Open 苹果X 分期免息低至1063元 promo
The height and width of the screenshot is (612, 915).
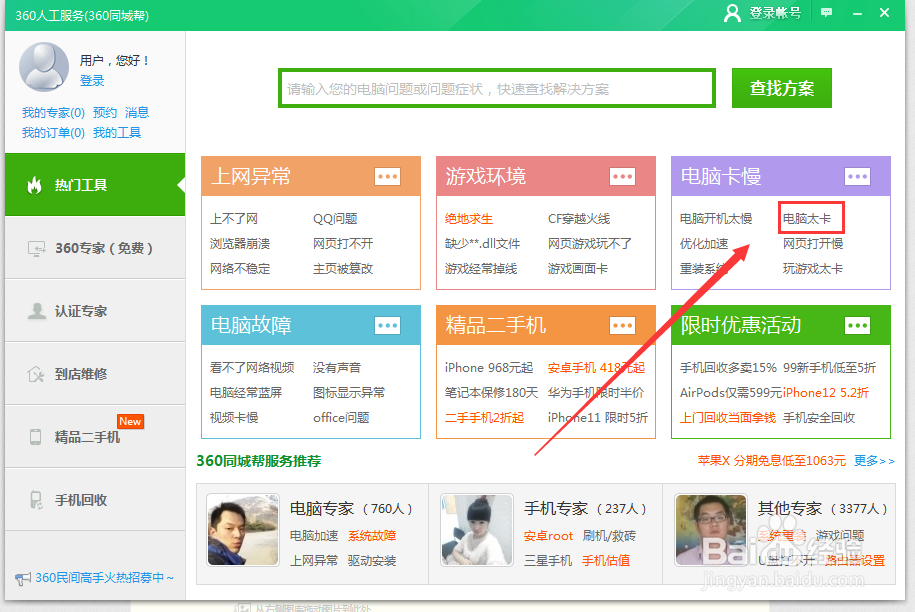pos(771,461)
